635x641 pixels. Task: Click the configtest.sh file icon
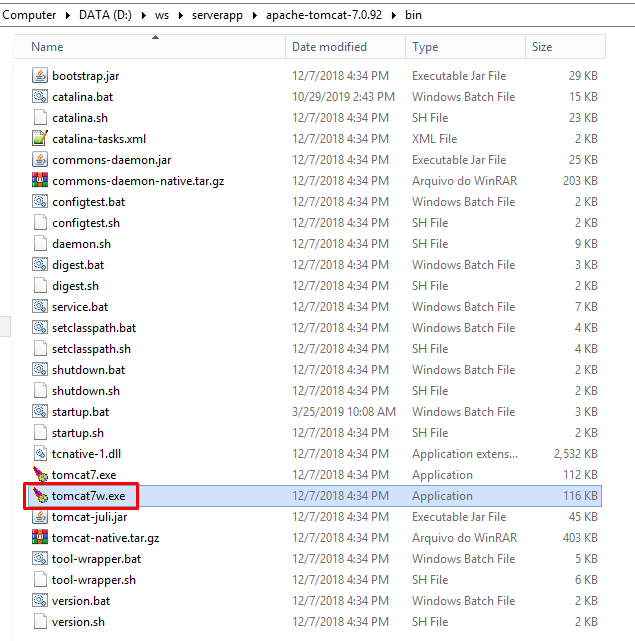40,223
